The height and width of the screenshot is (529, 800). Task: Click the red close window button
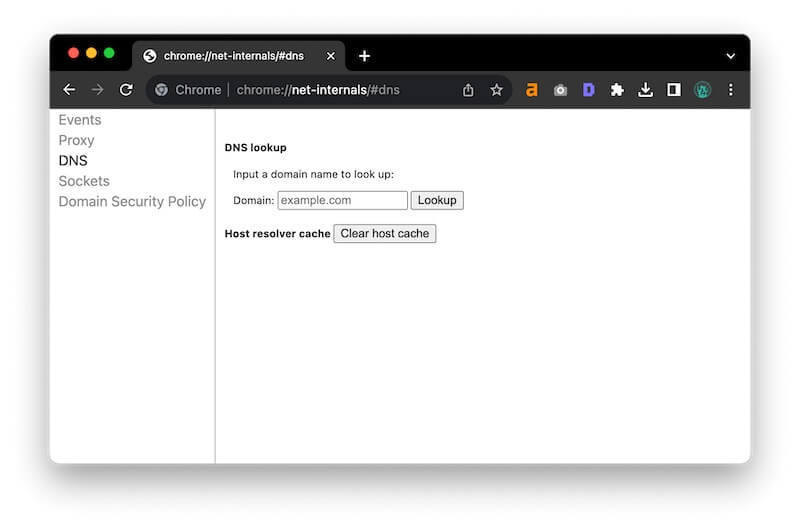tap(73, 53)
